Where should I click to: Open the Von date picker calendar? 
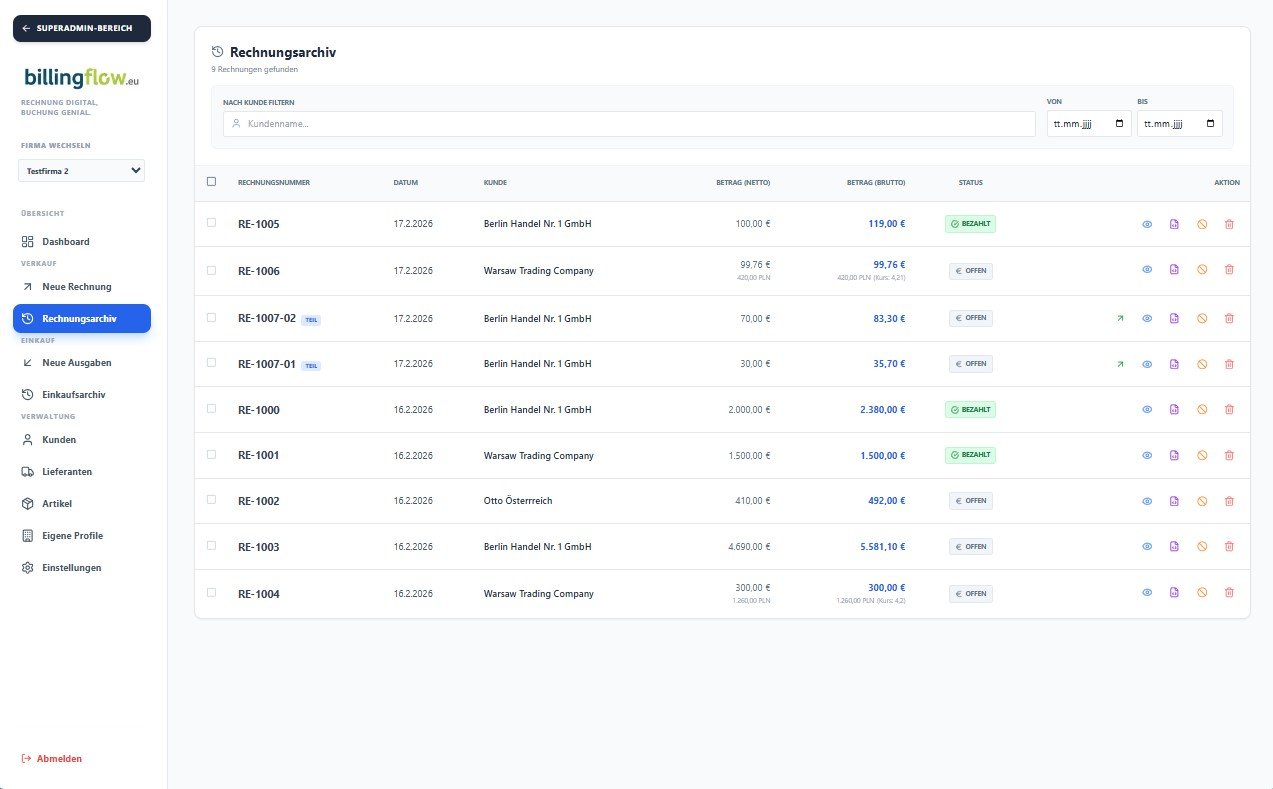coord(1119,124)
